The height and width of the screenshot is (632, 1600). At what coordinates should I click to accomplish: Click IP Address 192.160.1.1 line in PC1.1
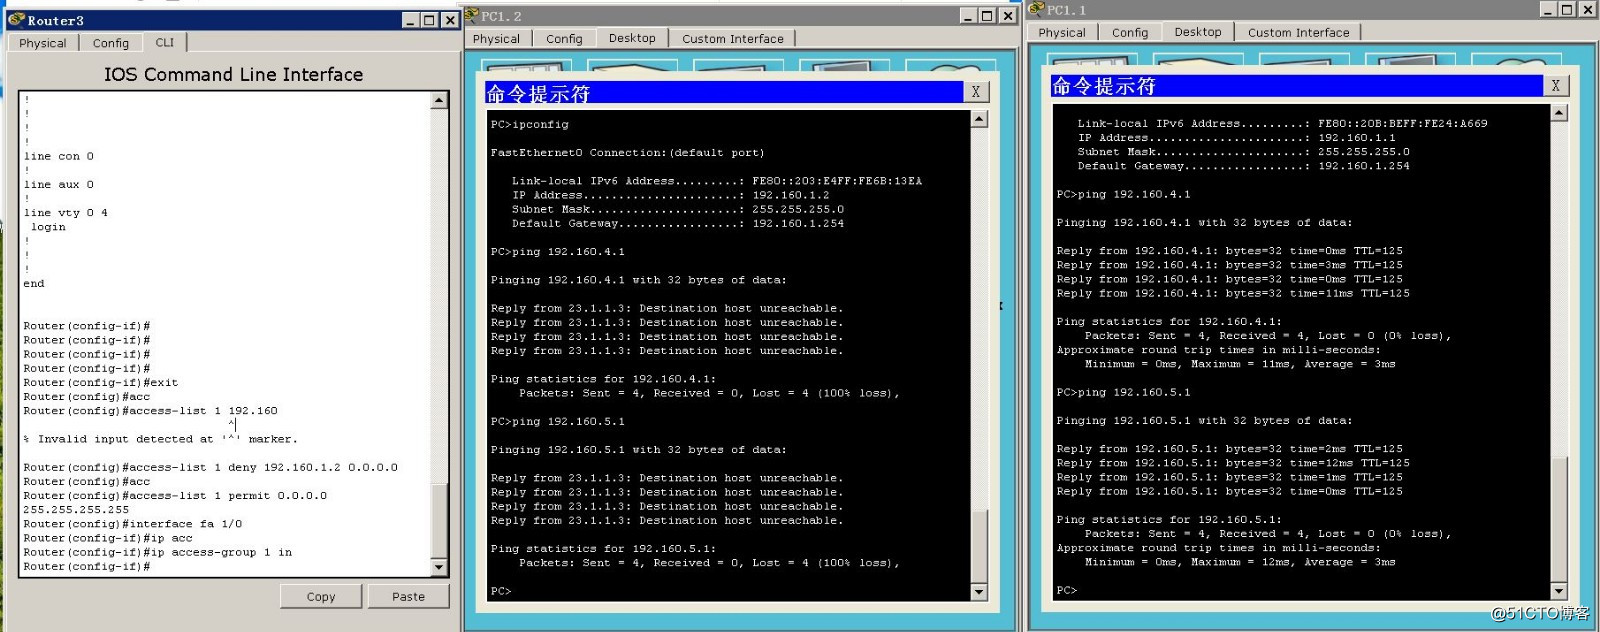1237,138
